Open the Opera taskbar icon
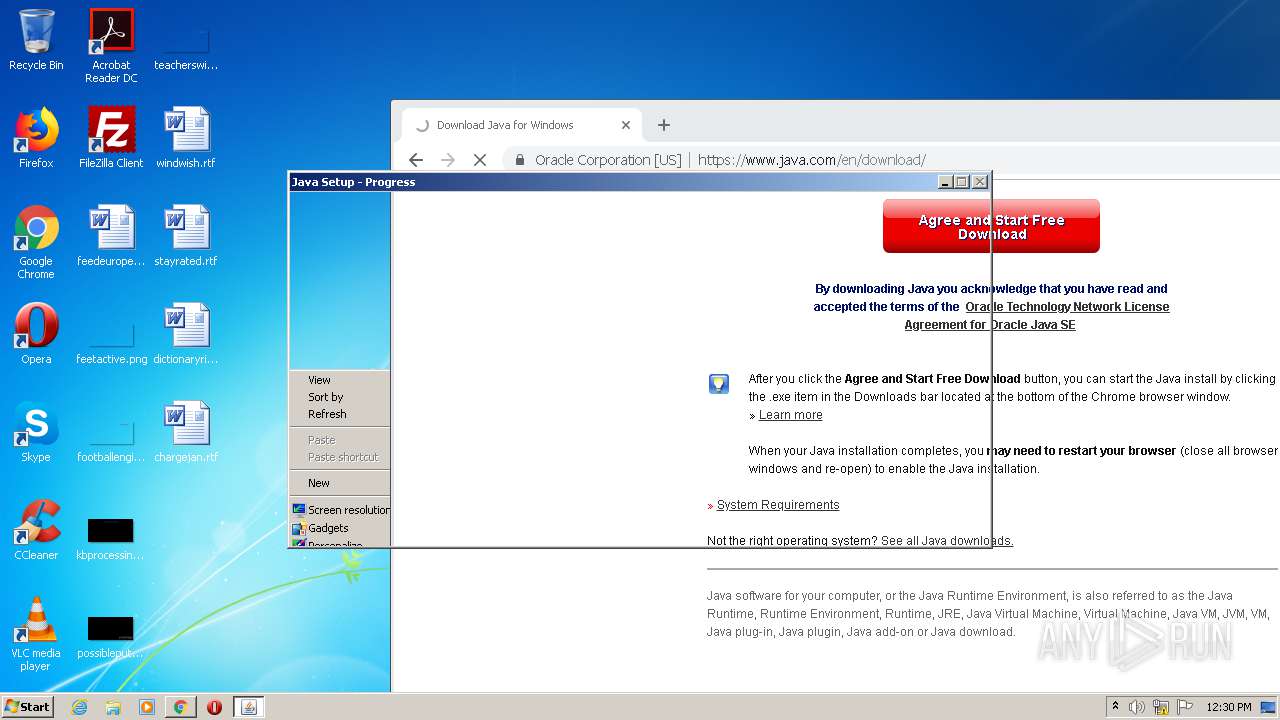Viewport: 1280px width, 720px height. pos(214,707)
